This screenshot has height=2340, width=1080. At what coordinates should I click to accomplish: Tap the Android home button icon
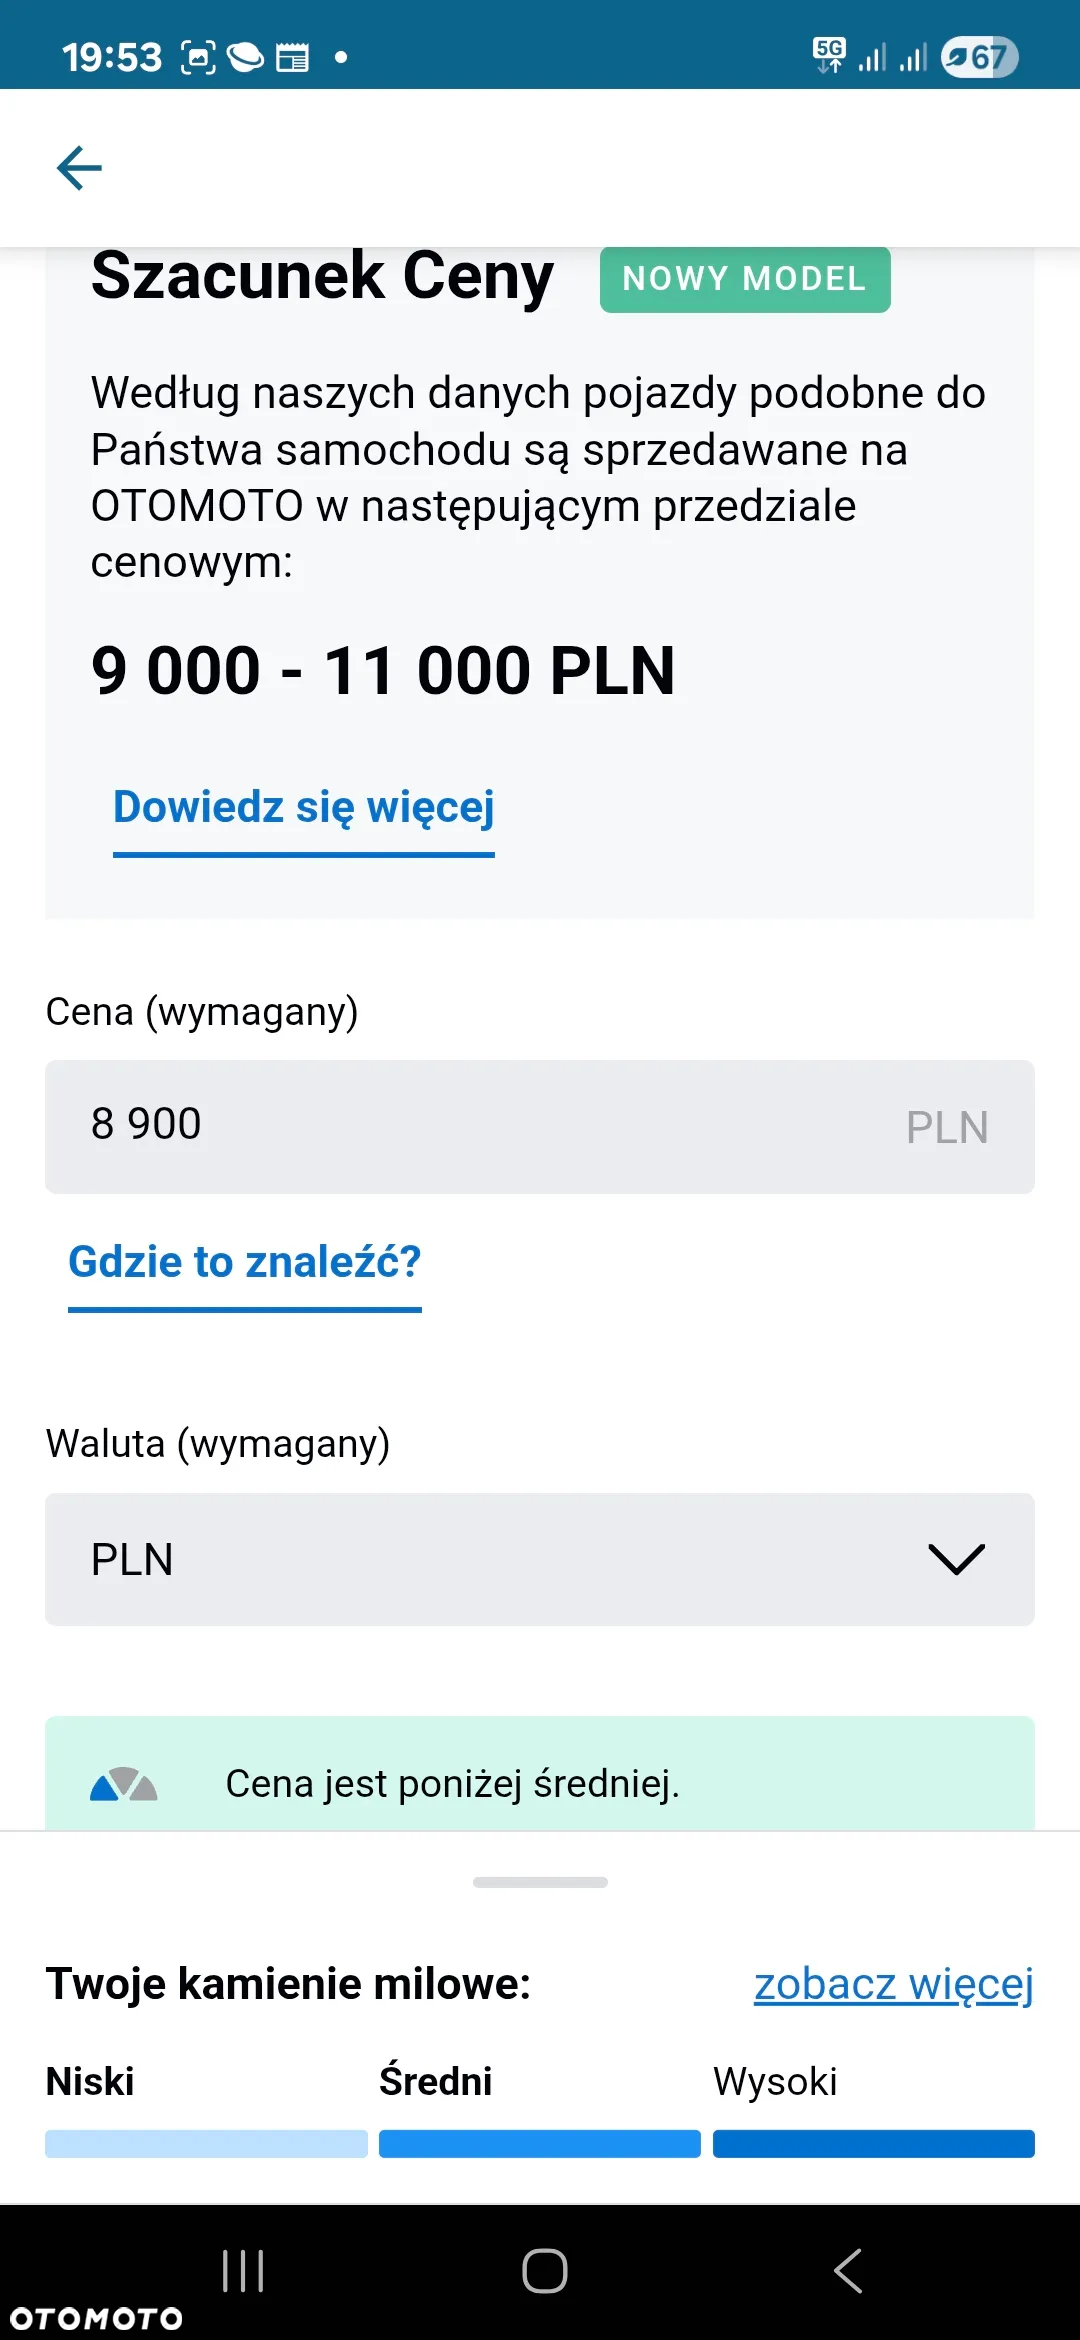click(544, 2270)
